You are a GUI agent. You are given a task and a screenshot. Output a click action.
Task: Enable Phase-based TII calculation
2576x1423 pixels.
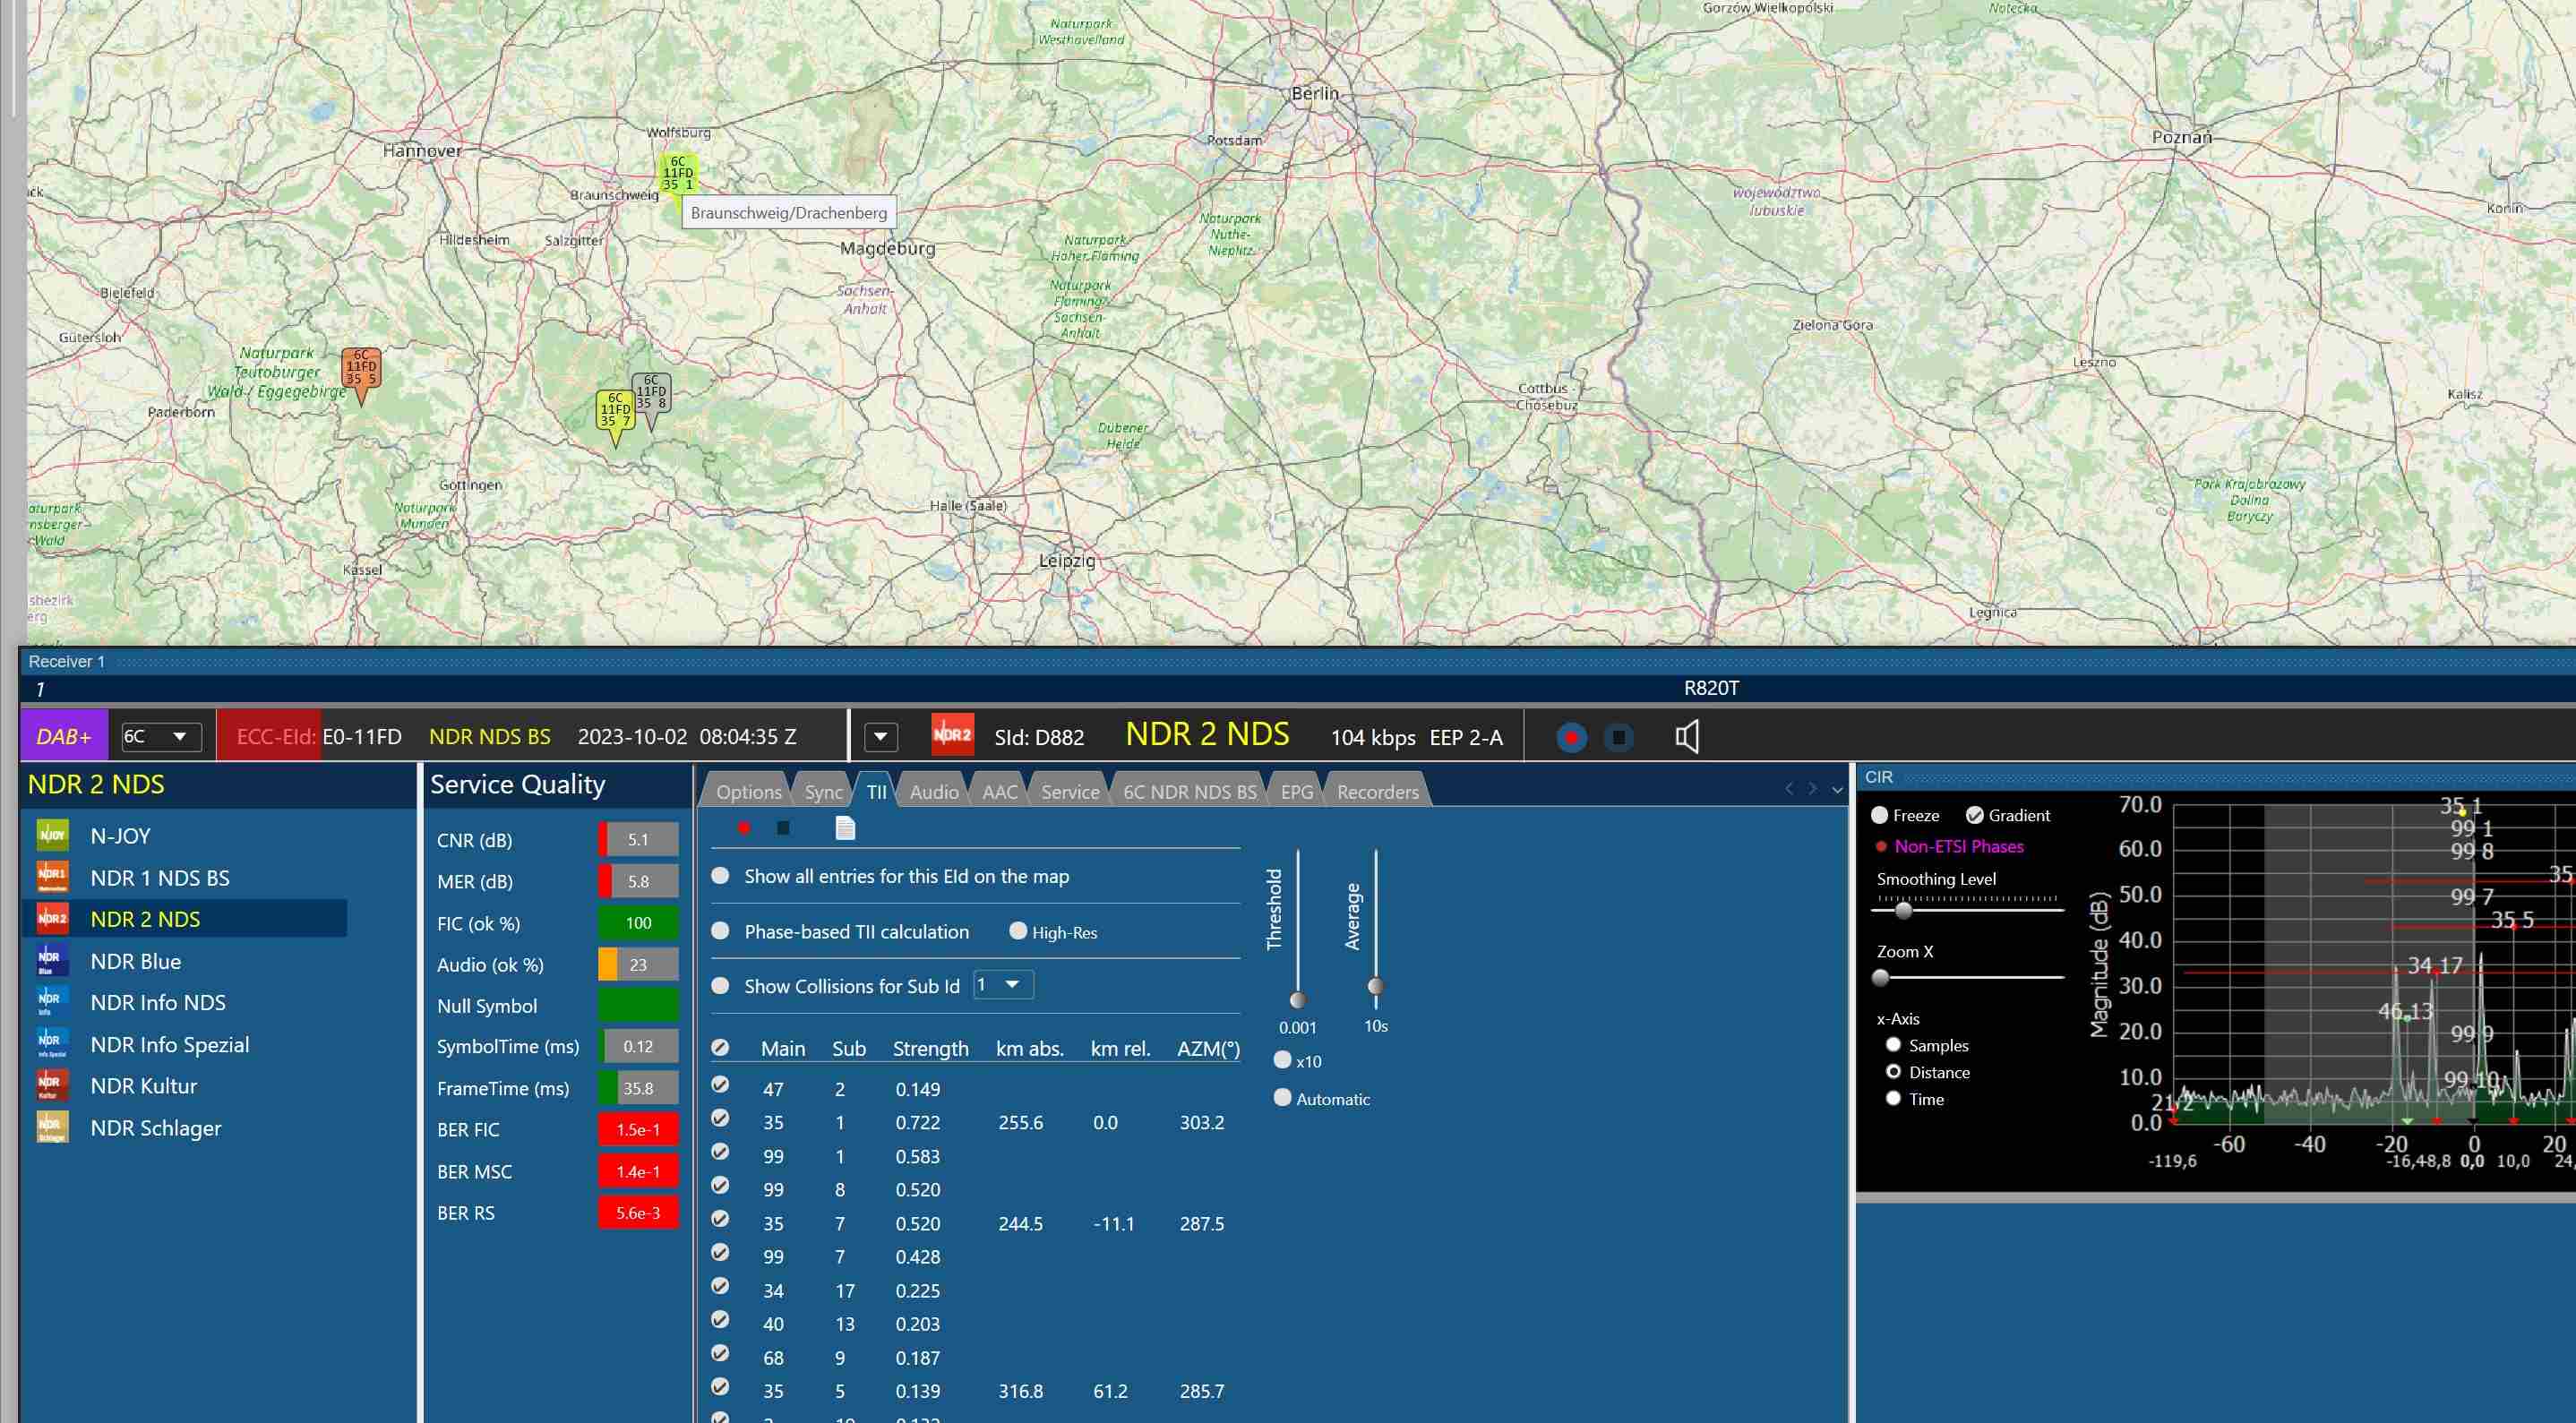coord(720,931)
